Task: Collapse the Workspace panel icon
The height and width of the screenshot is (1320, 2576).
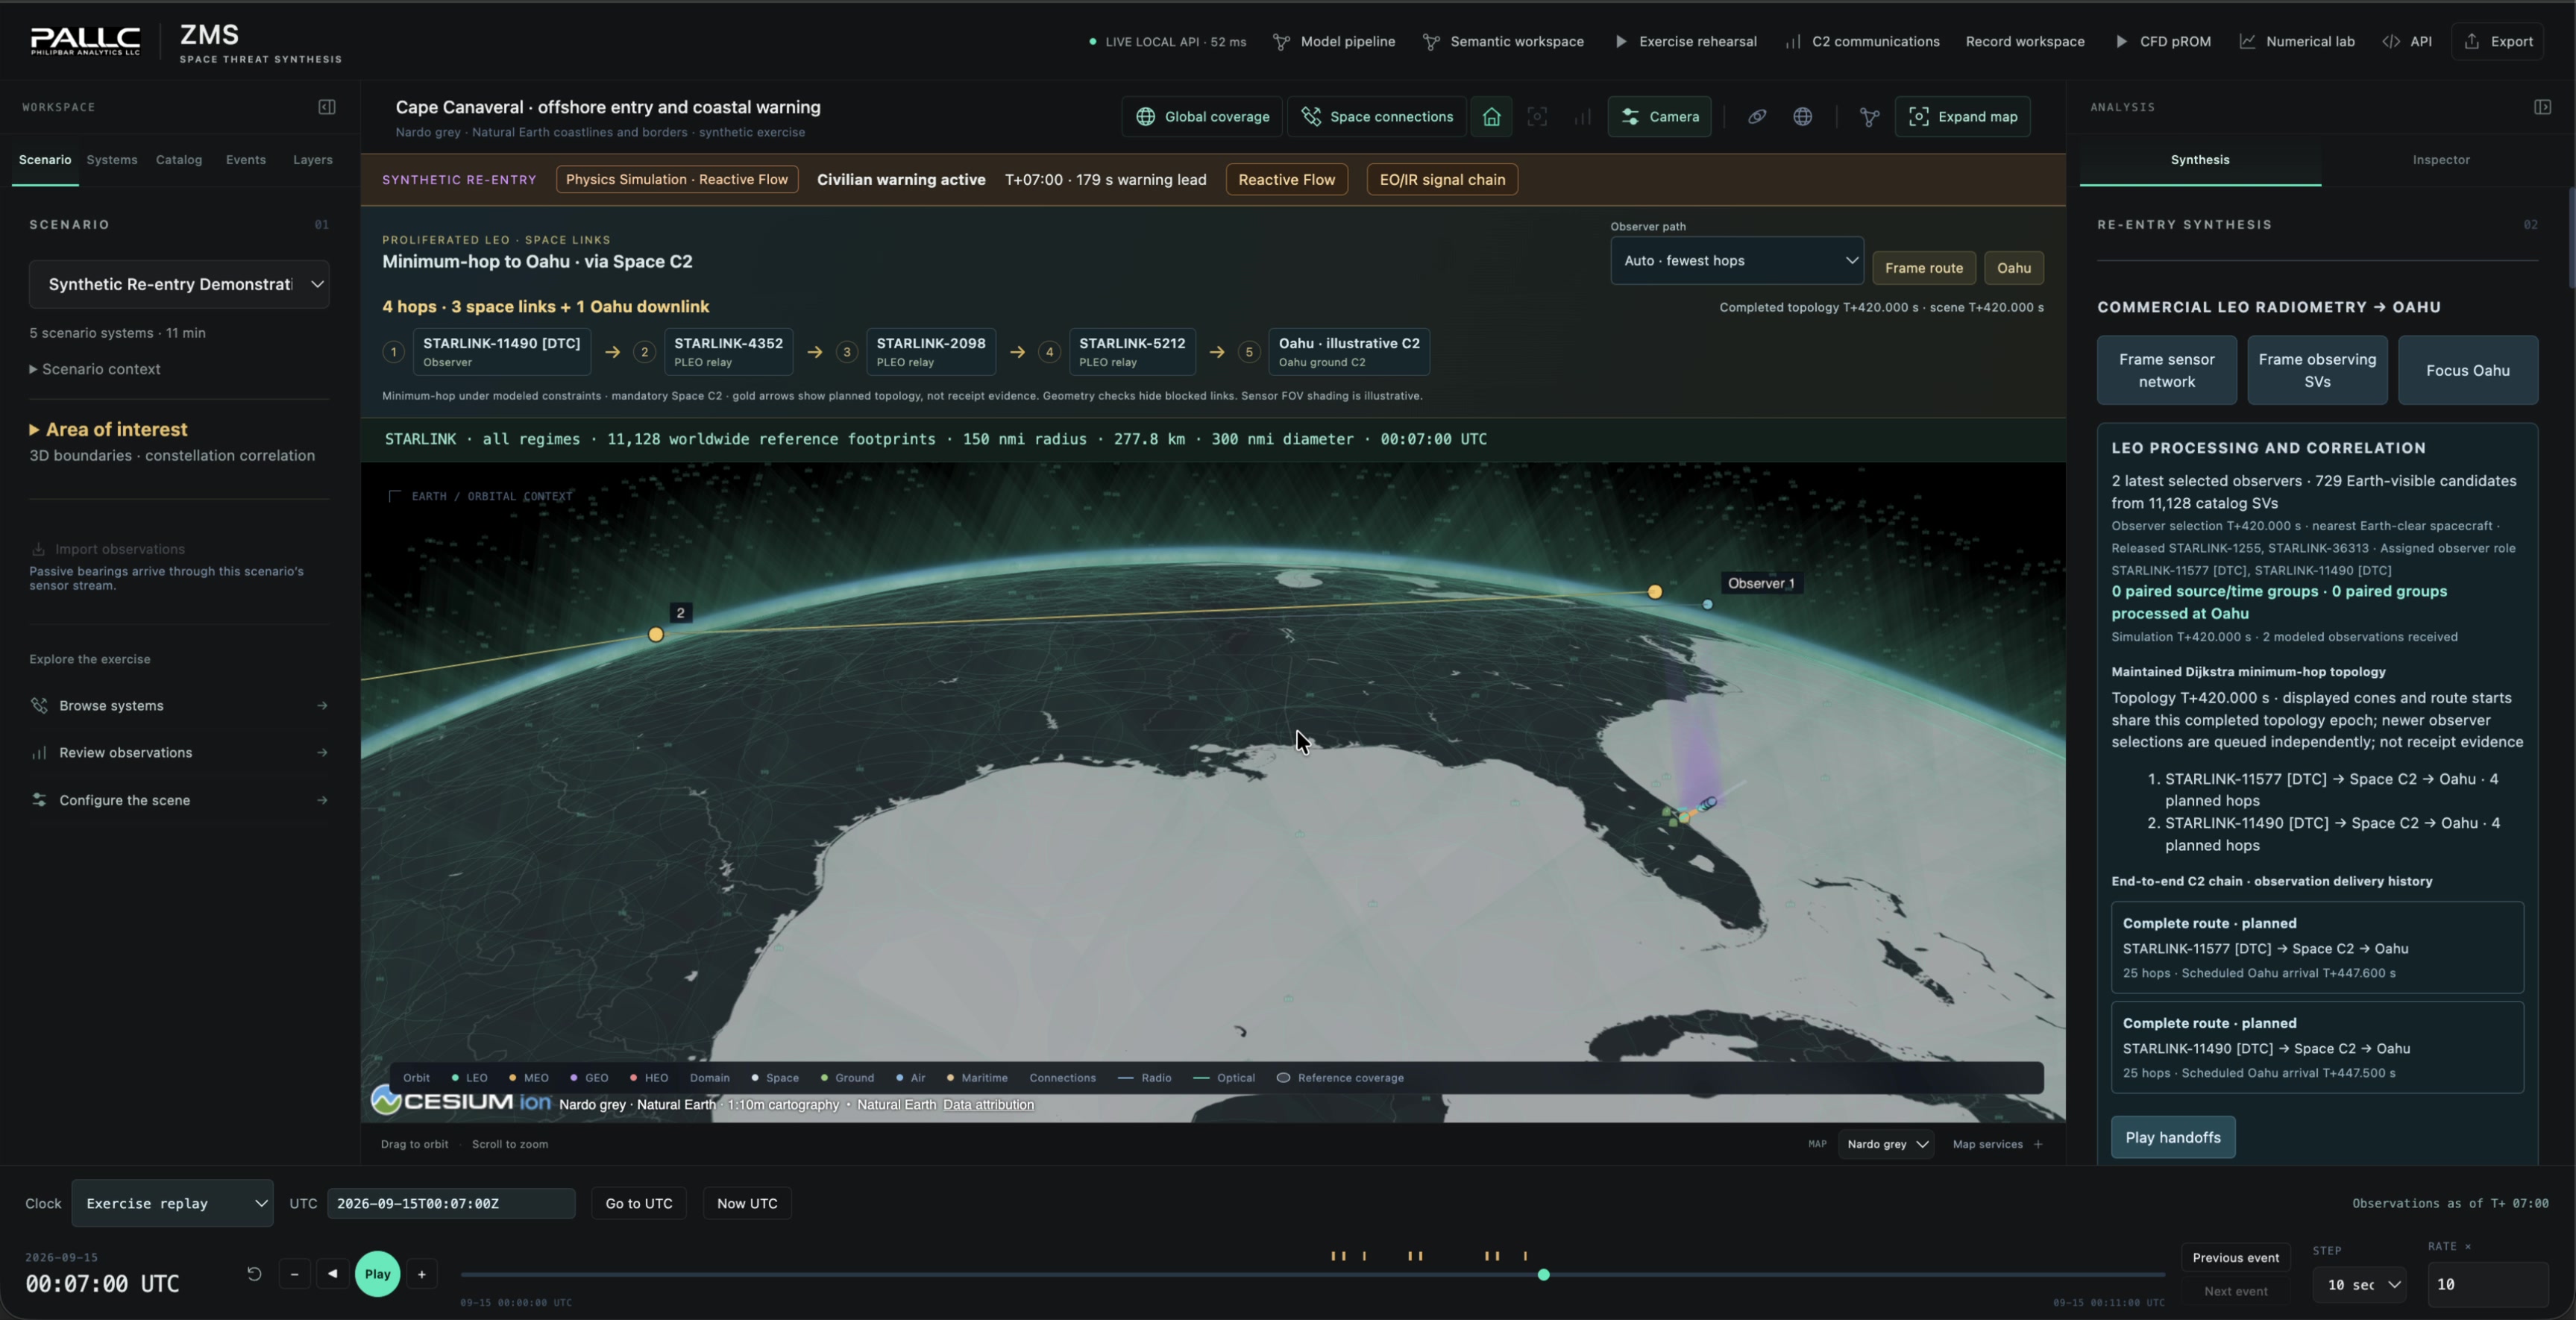Action: tap(327, 107)
